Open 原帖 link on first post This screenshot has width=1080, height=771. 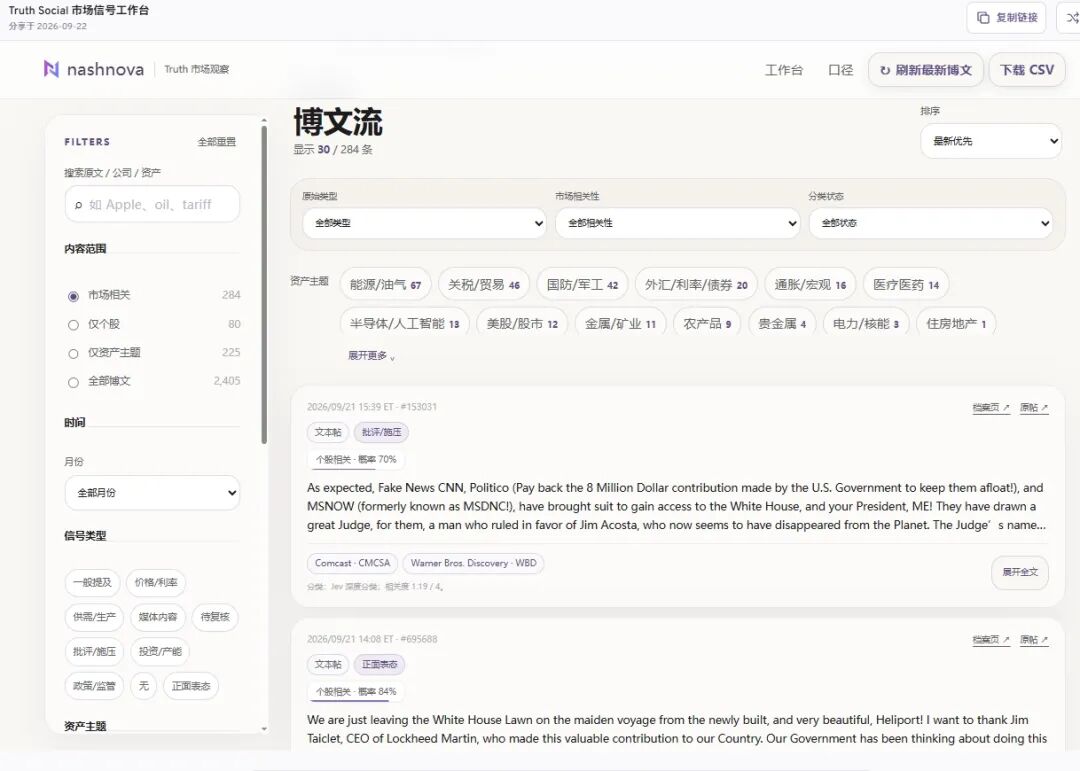click(1034, 407)
